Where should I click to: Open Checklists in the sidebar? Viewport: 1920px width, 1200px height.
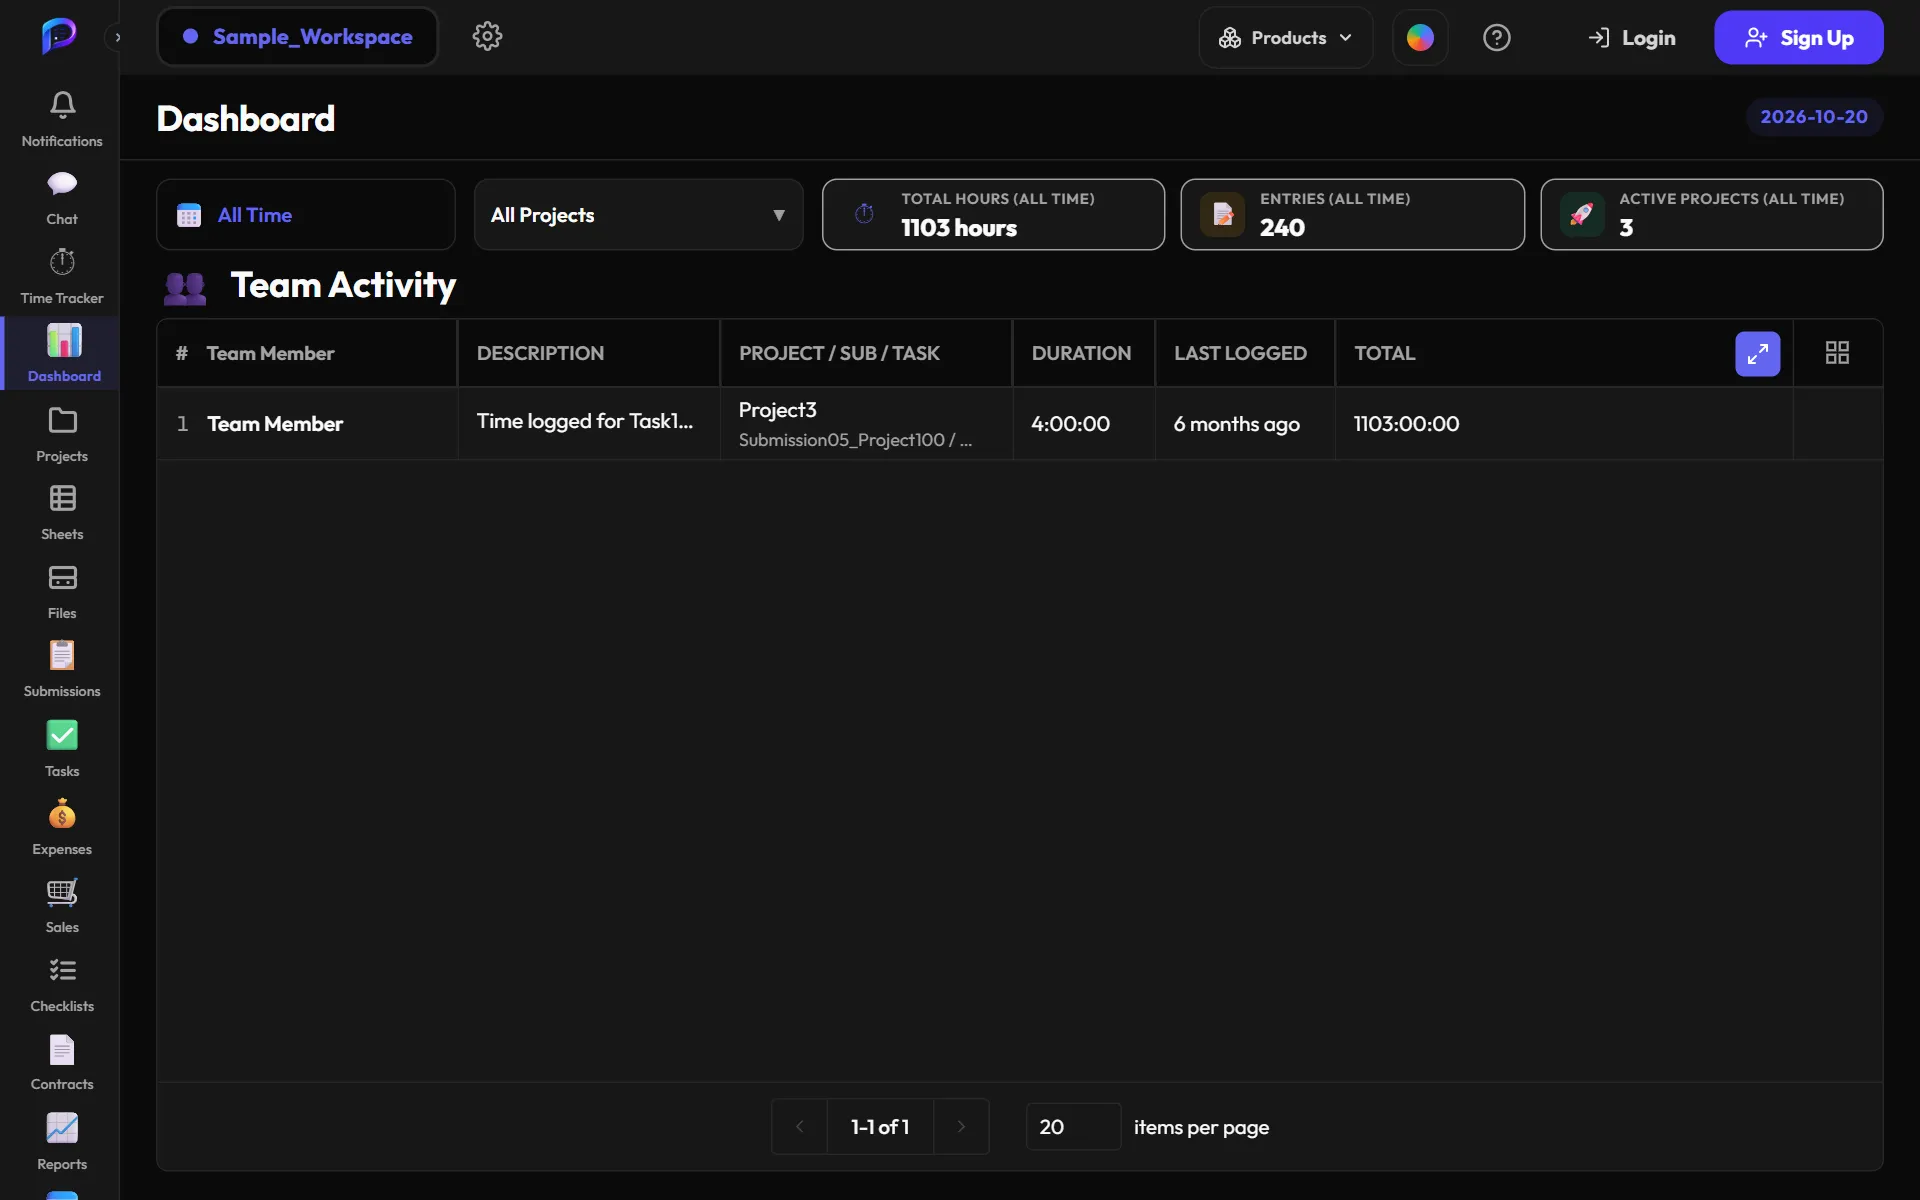(62, 984)
